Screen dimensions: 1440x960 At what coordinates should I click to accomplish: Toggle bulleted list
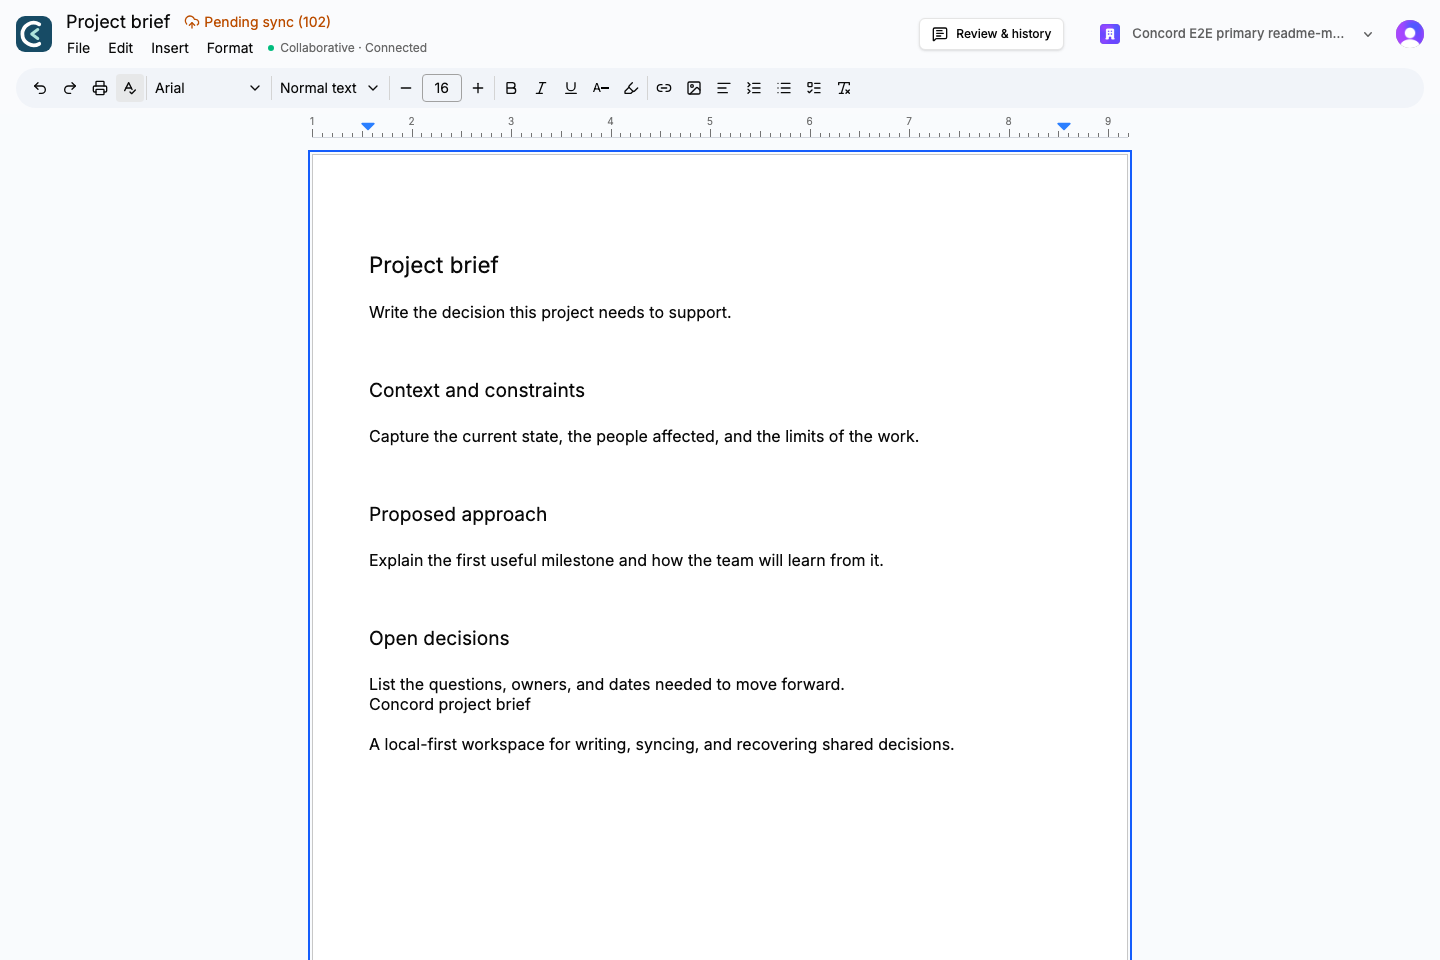pyautogui.click(x=784, y=88)
